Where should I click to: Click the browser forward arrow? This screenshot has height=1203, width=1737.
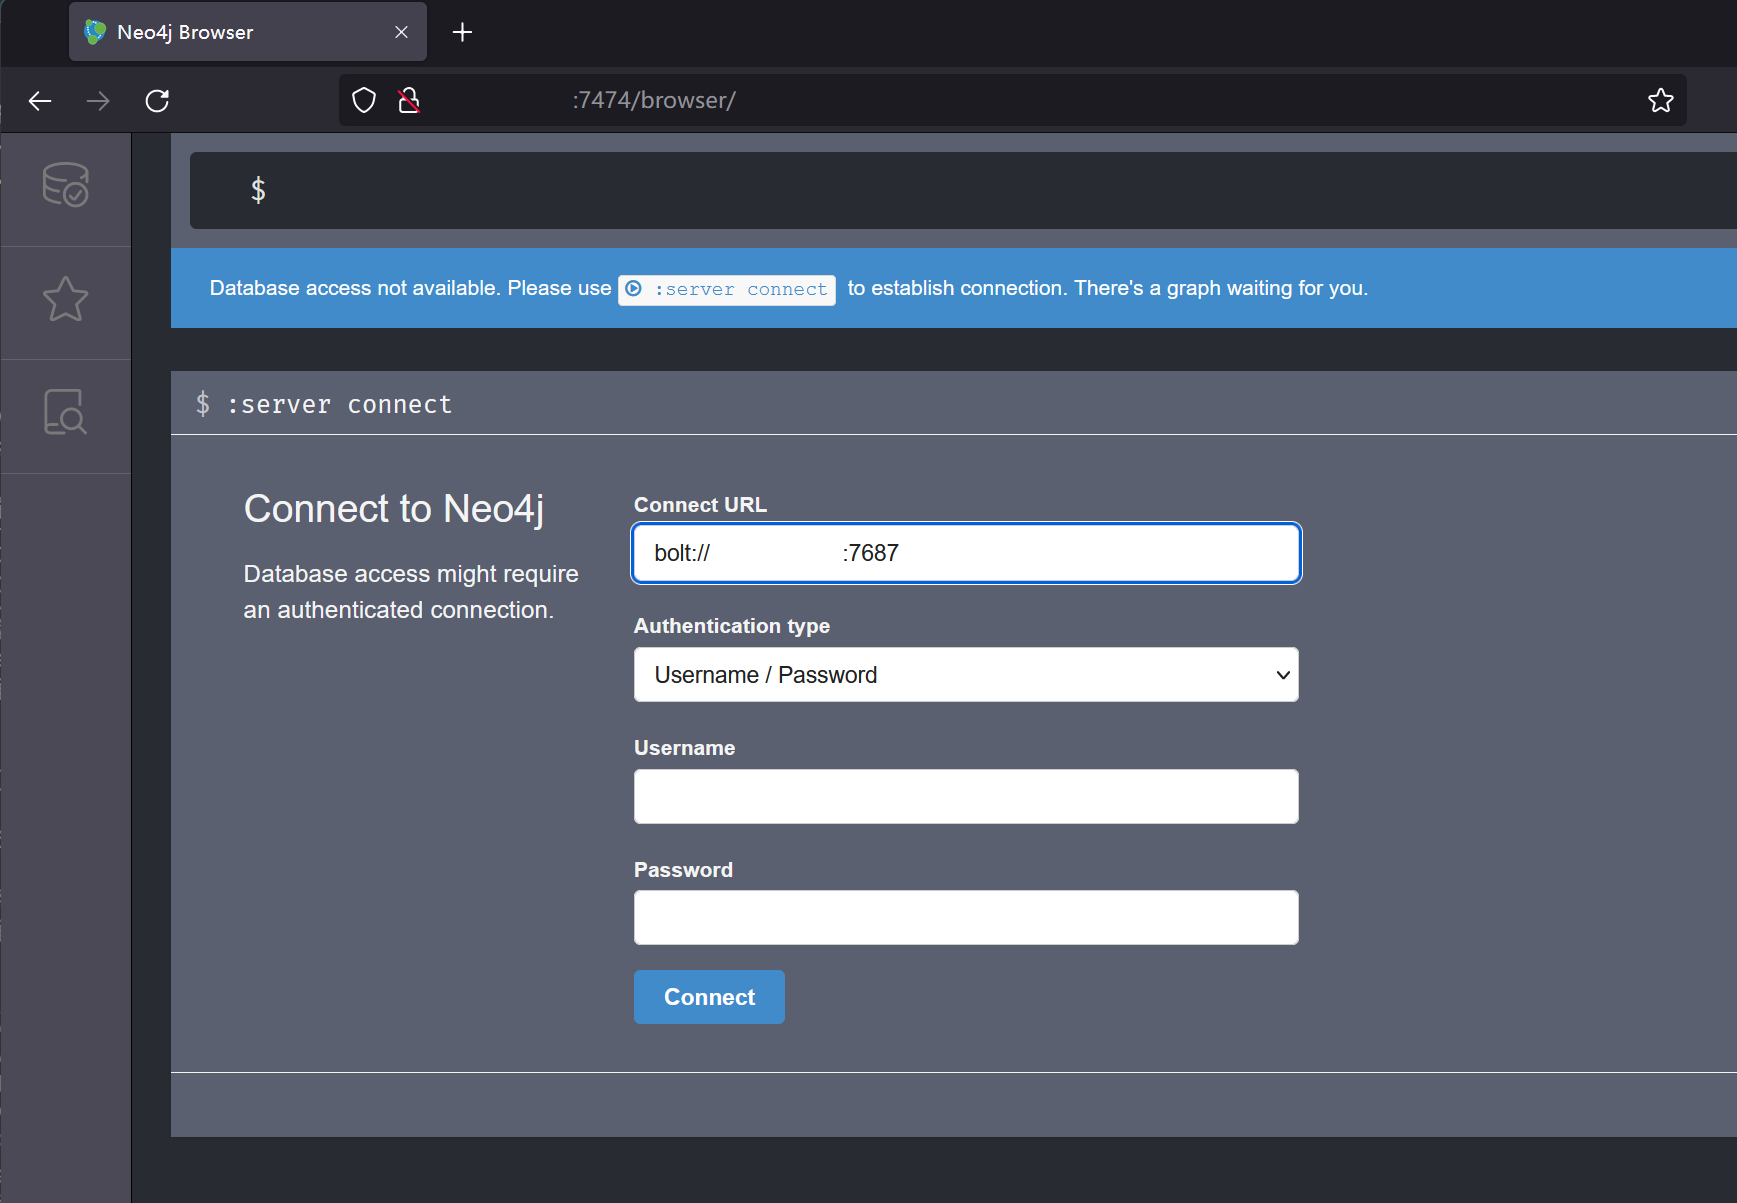coord(98,100)
